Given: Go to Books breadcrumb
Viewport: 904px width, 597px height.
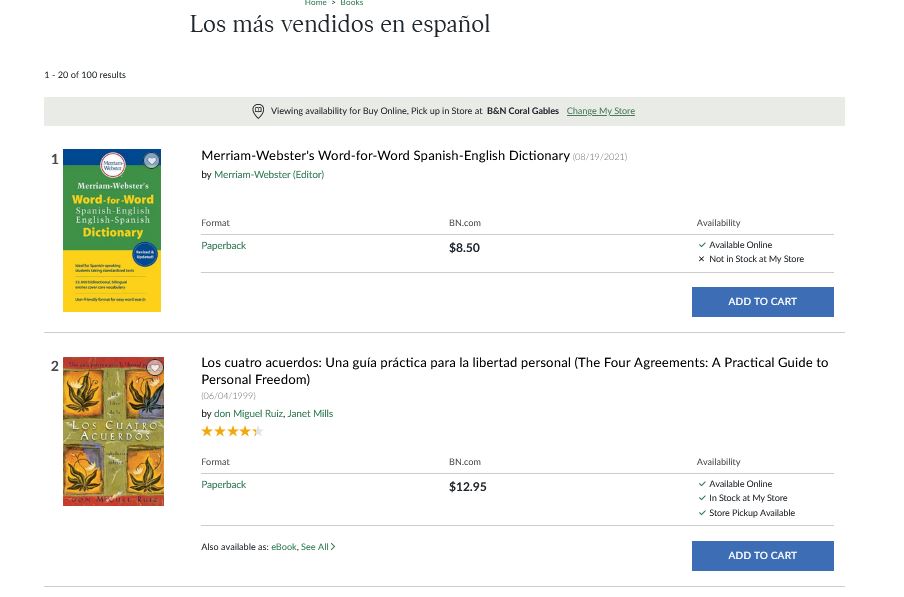Looking at the screenshot, I should [x=352, y=3].
